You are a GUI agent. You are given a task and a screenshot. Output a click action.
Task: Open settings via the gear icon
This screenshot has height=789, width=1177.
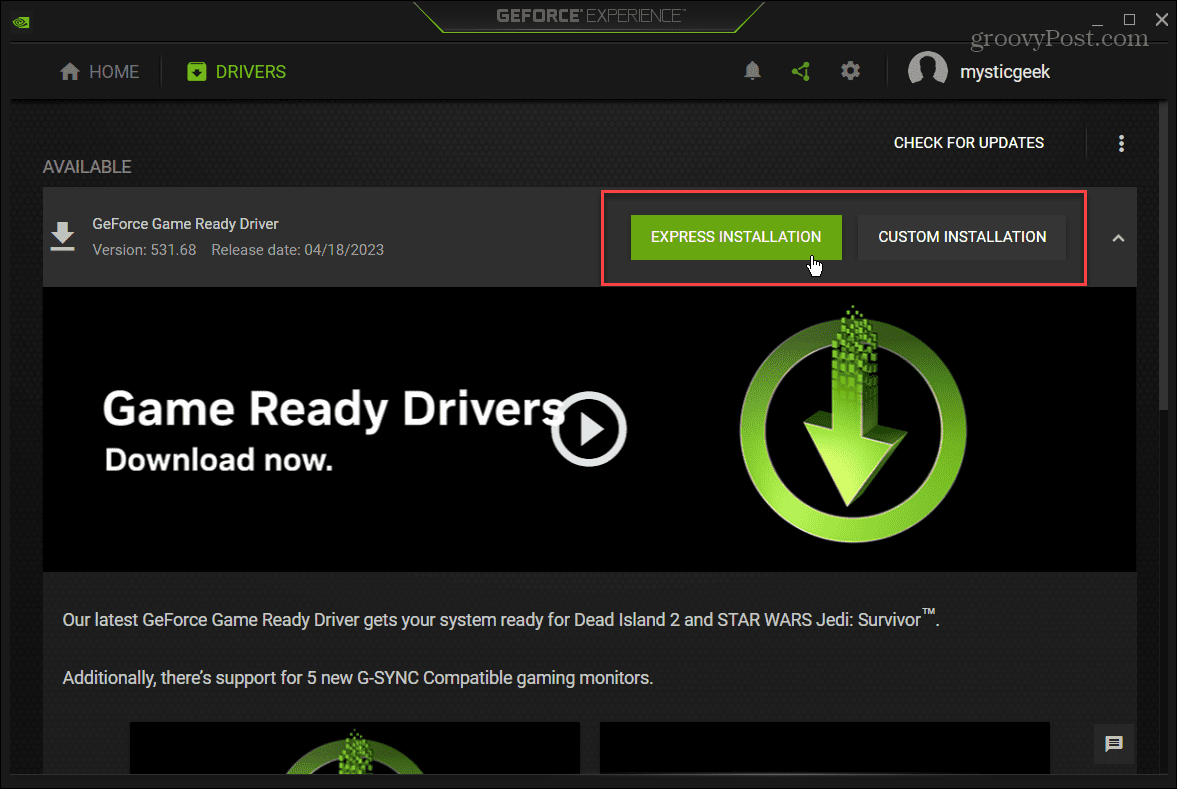850,71
